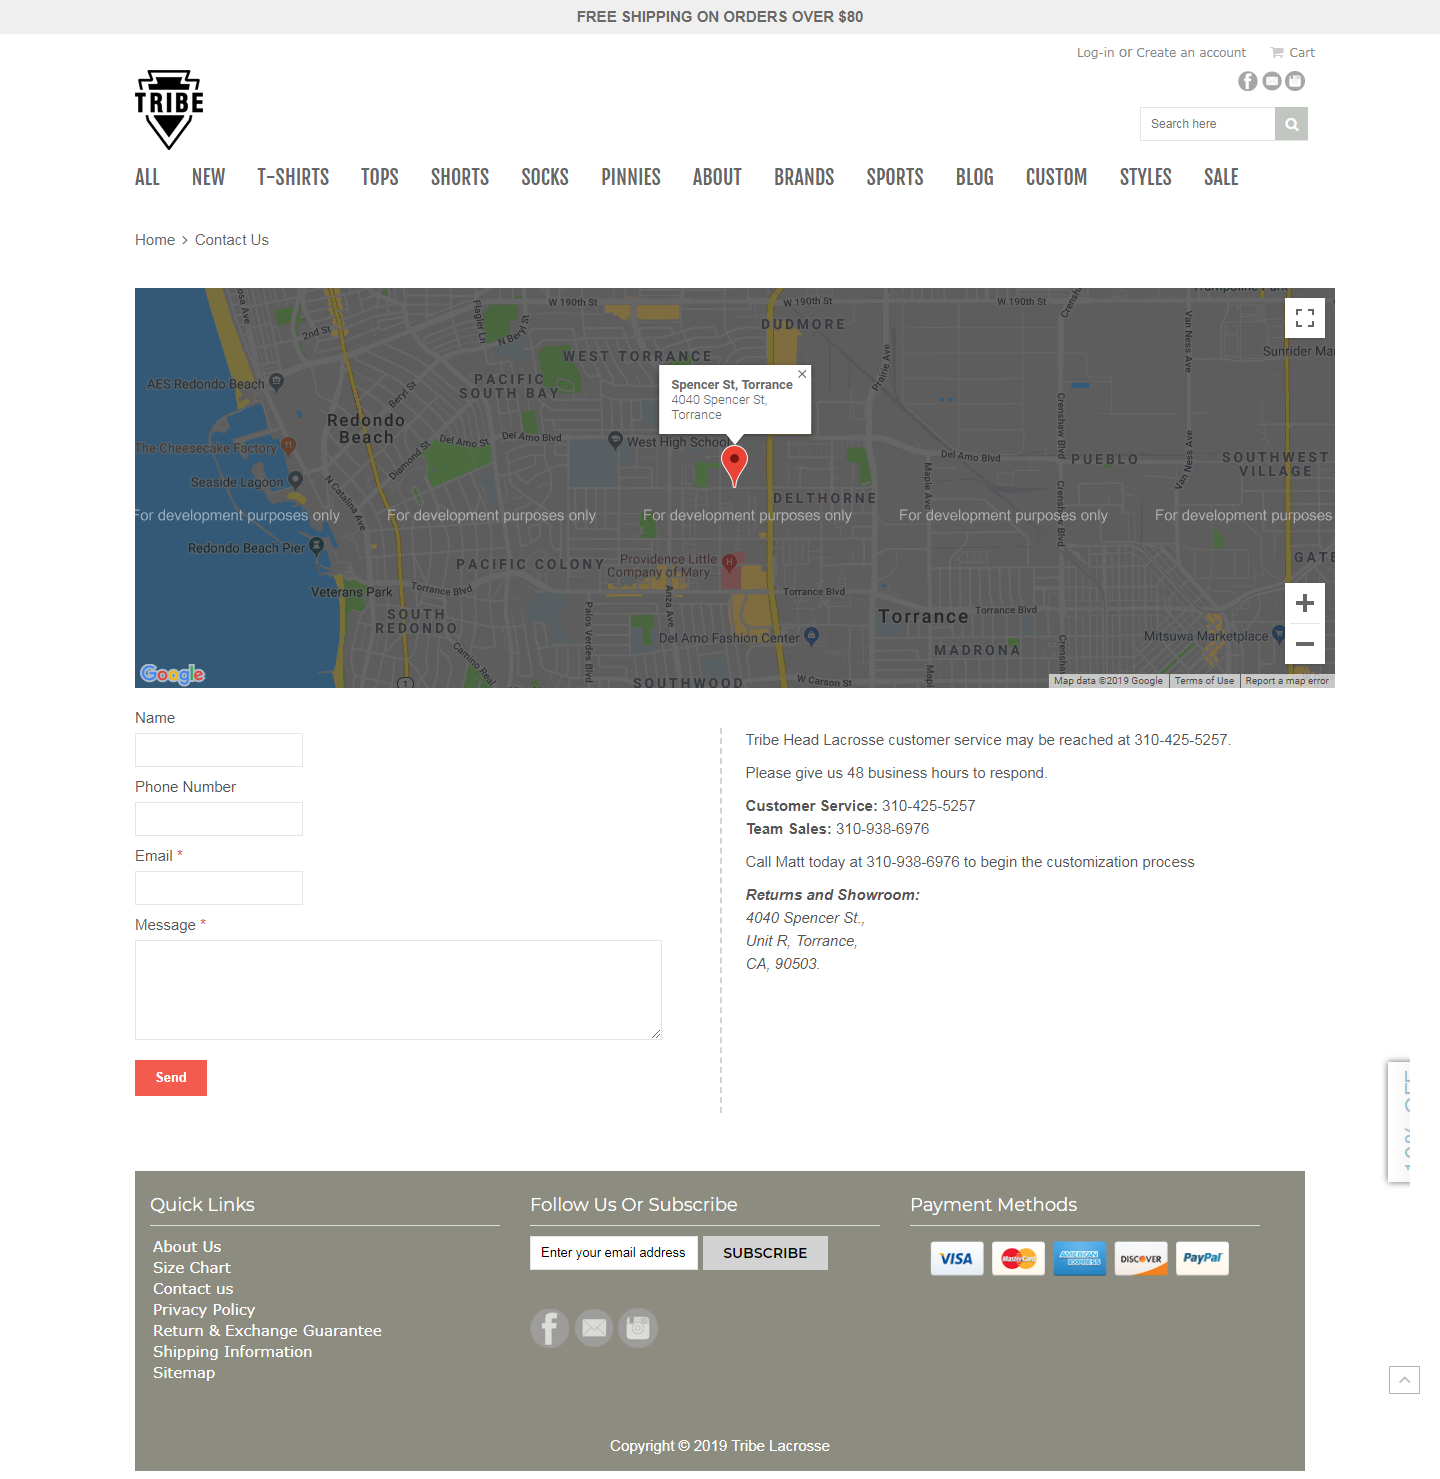This screenshot has width=1440, height=1479.
Task: Open the Size Chart footer link
Action: 191,1267
